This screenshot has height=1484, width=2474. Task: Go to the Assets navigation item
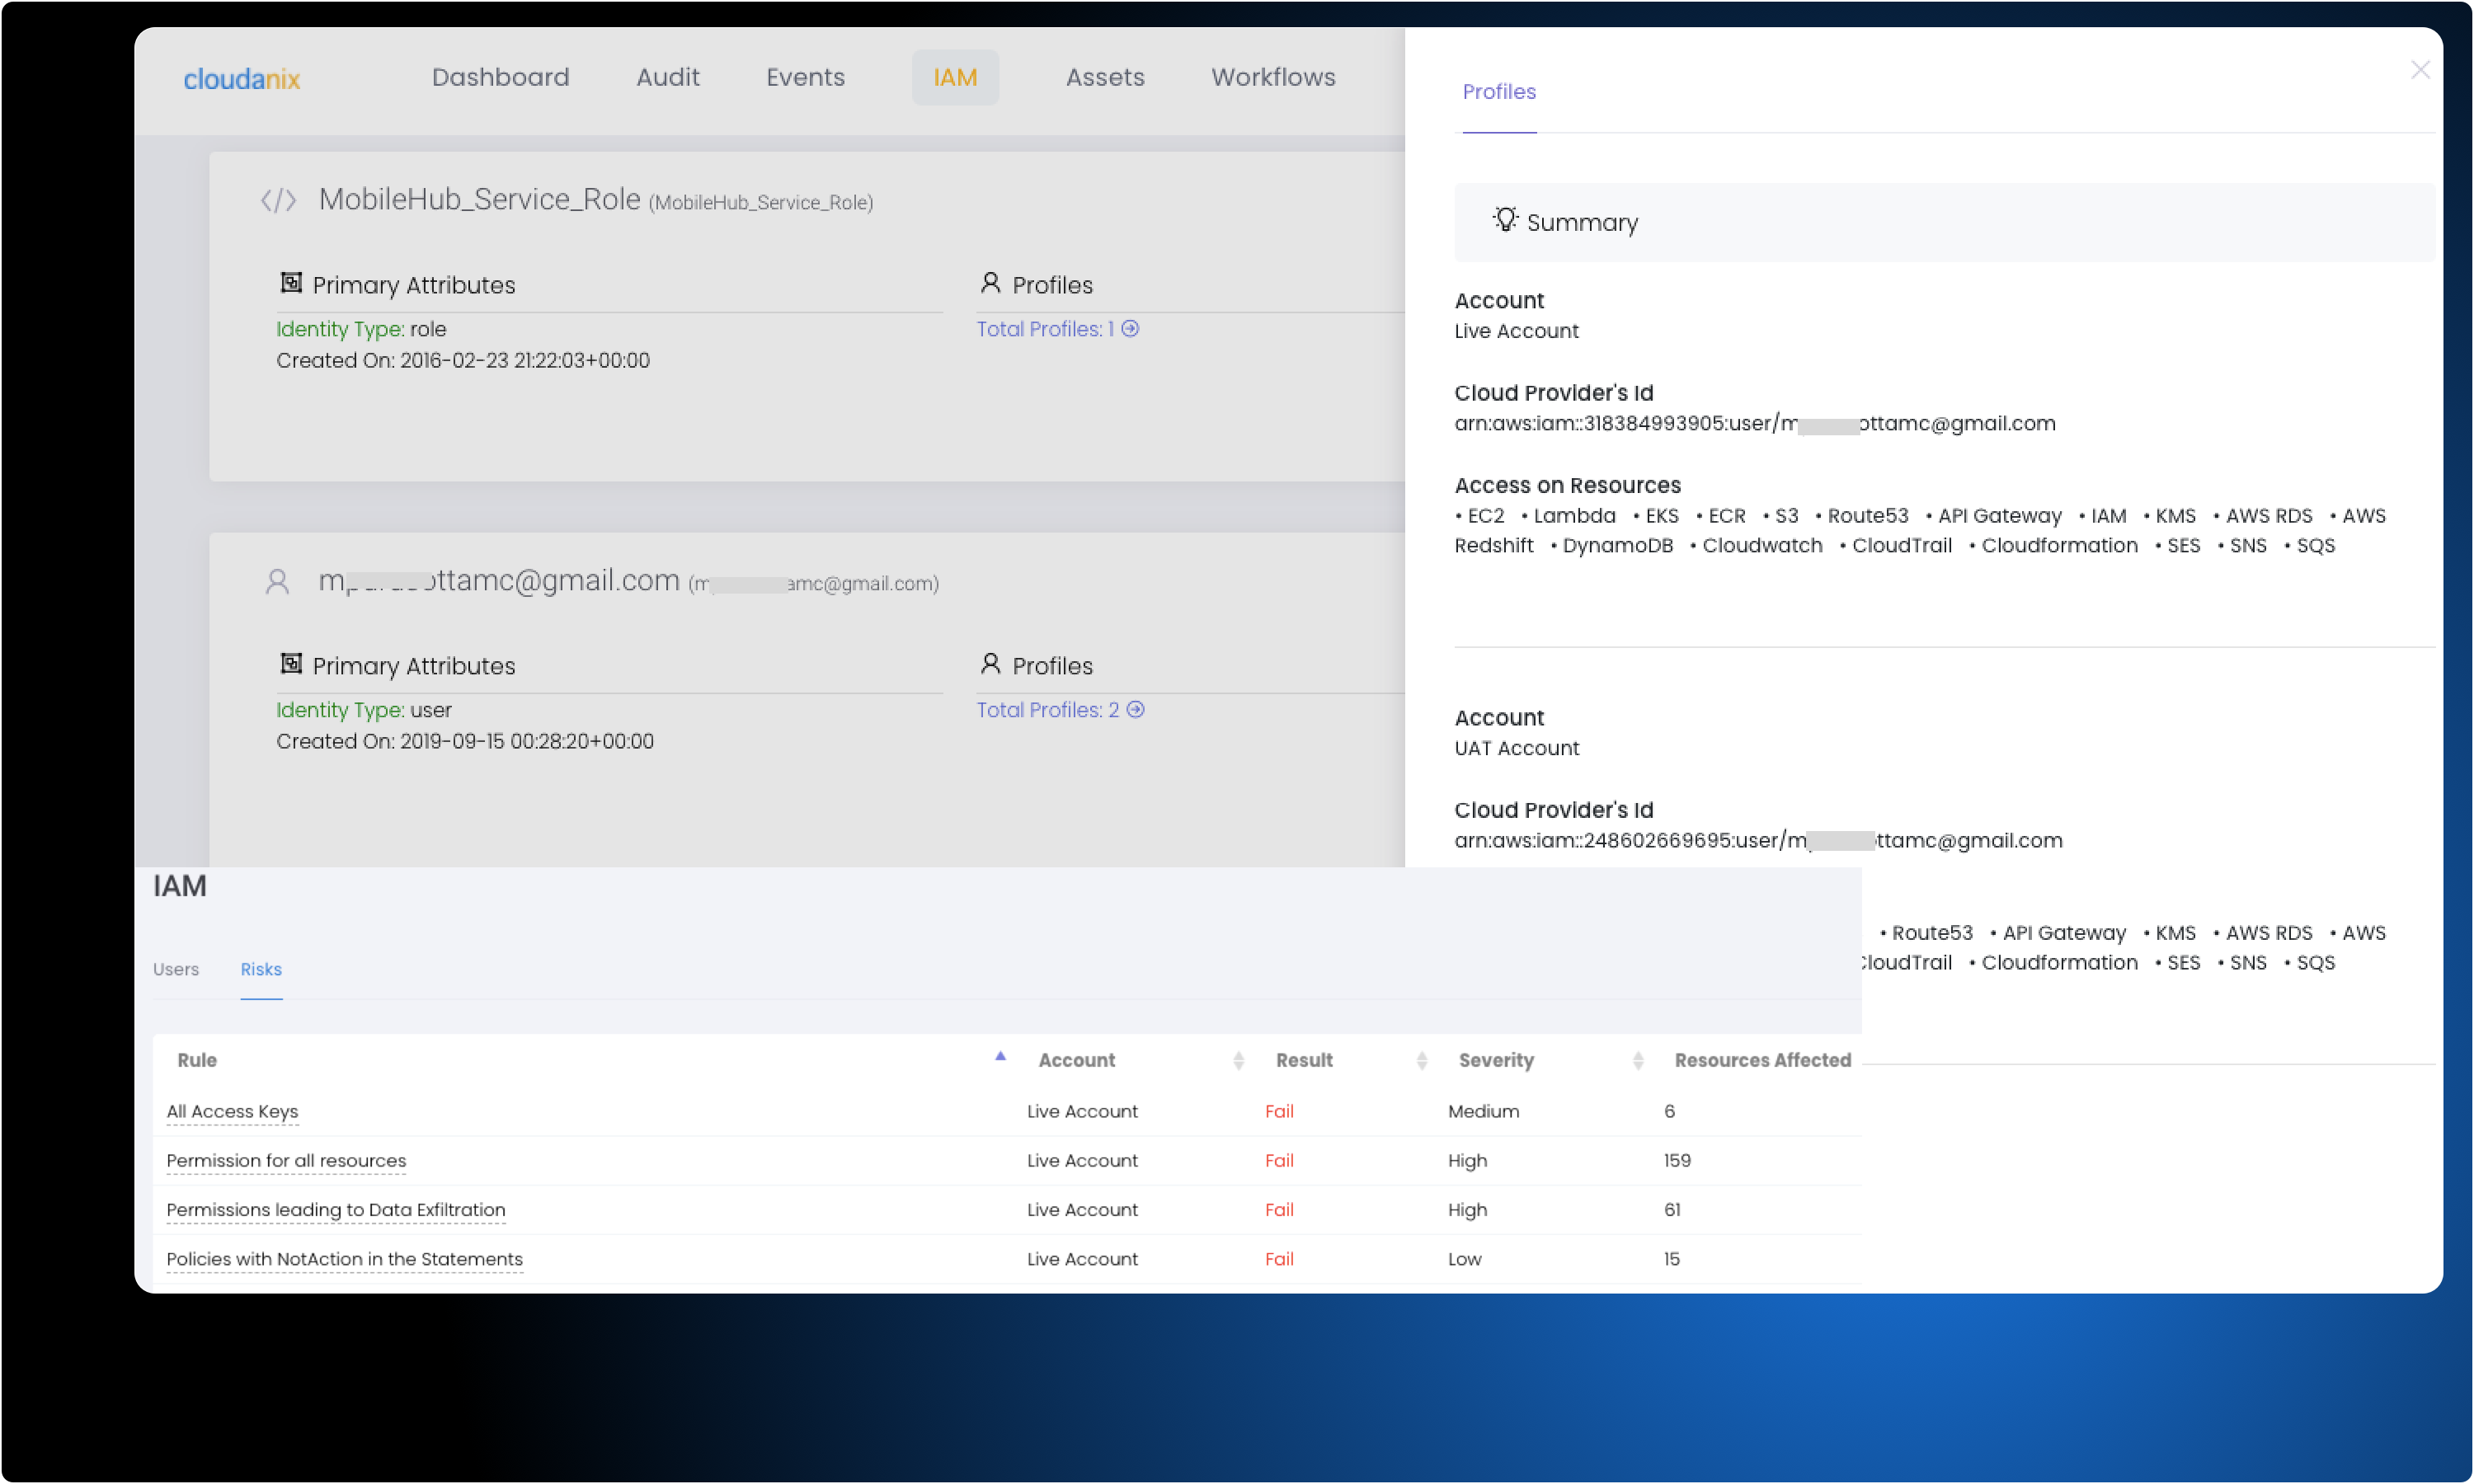pos(1104,77)
